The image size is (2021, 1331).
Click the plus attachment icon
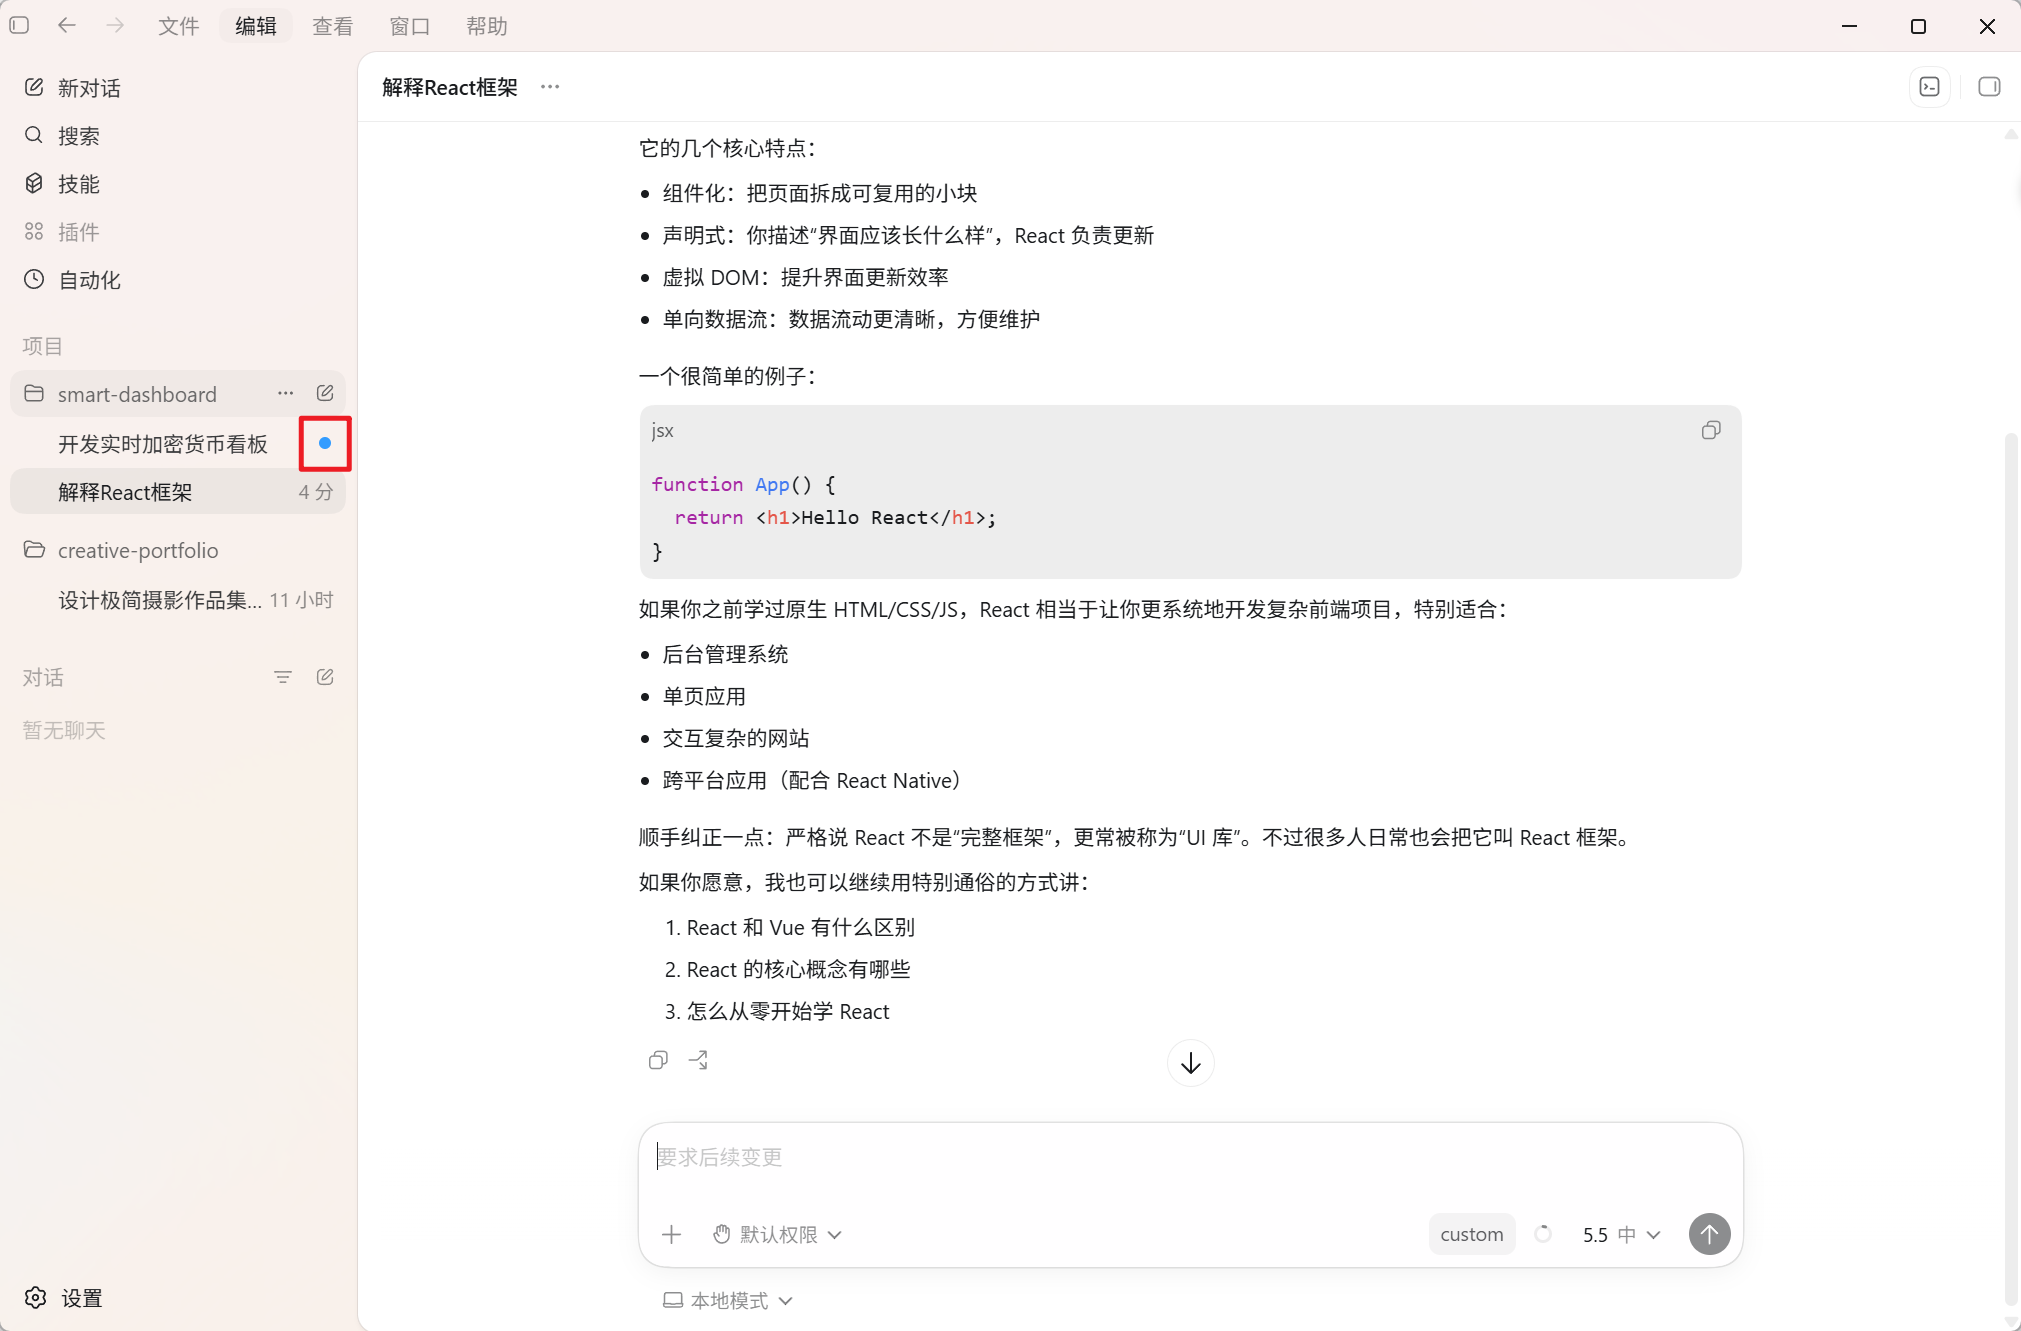coord(671,1235)
